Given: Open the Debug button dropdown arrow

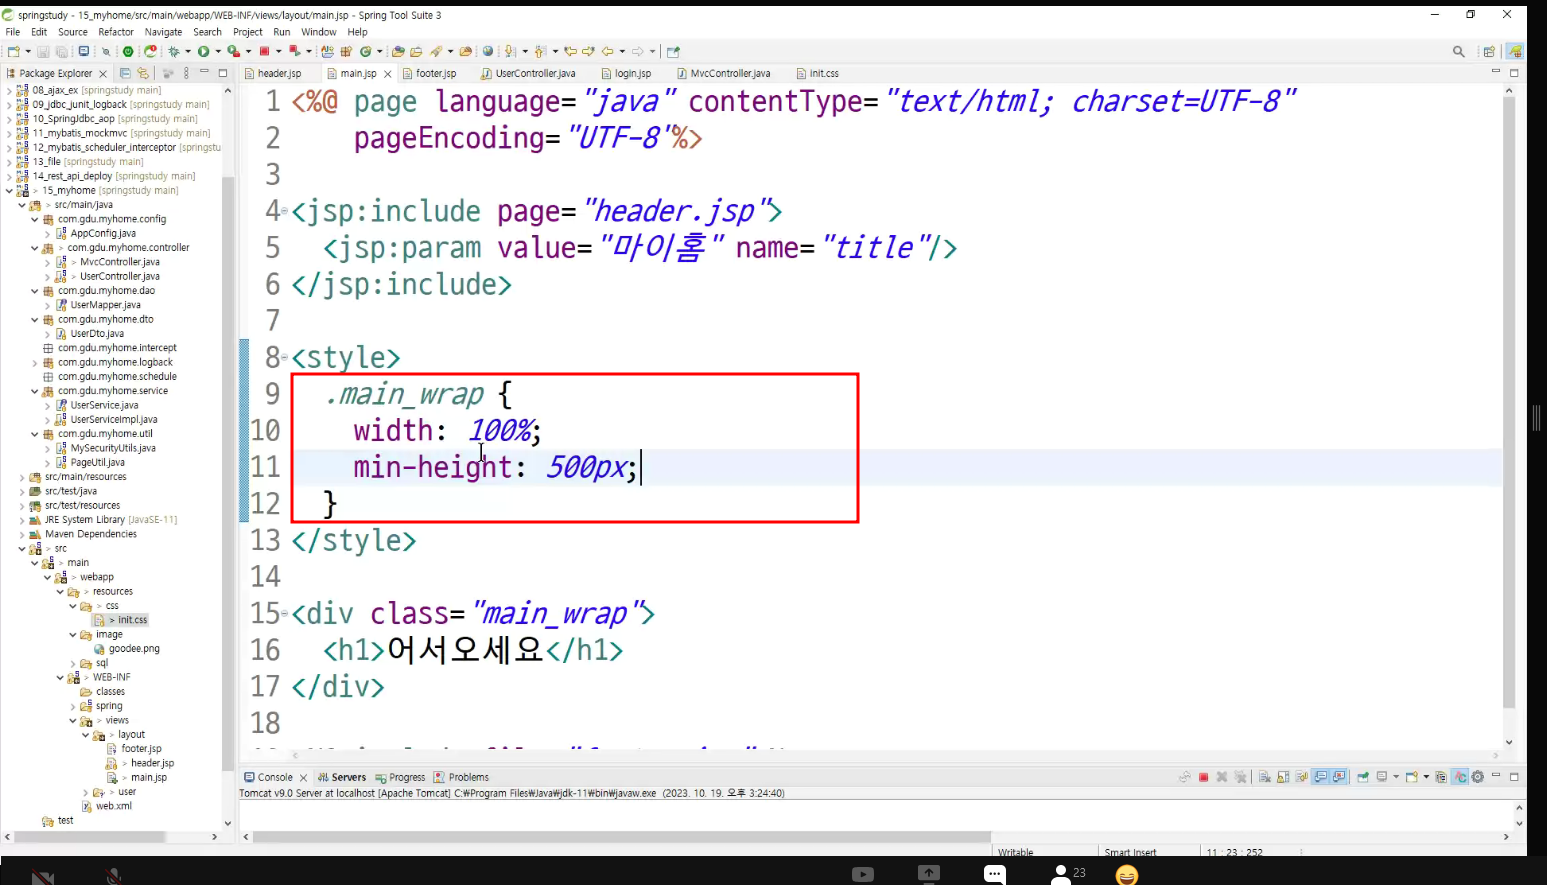Looking at the screenshot, I should click(x=188, y=51).
